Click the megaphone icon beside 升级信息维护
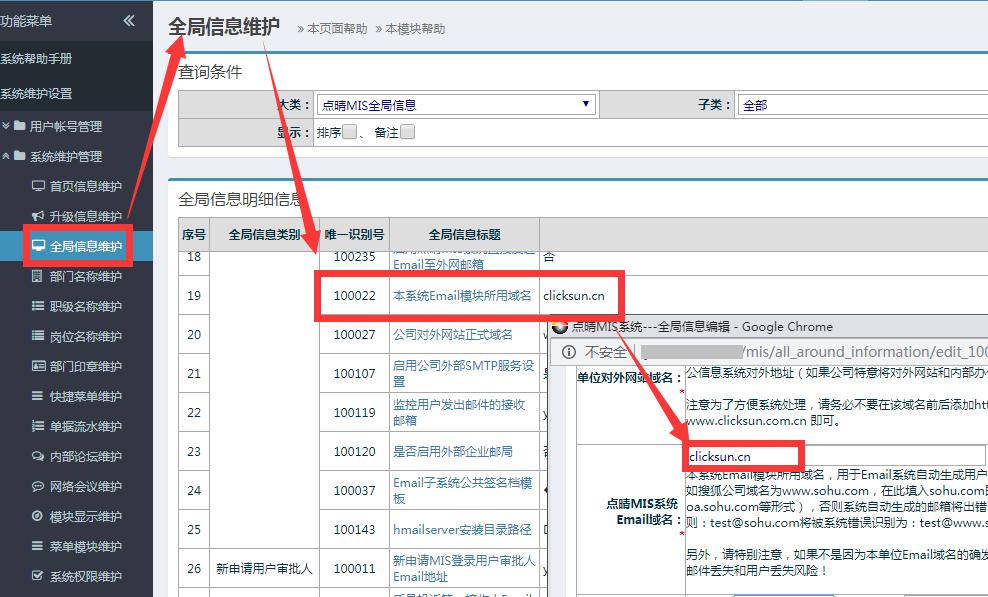Screen dimensions: 988x597 pyautogui.click(x=38, y=216)
